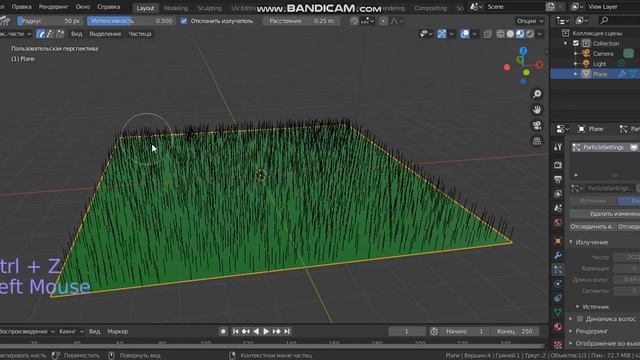
Task: Select solid viewport shading
Action: (x=510, y=34)
